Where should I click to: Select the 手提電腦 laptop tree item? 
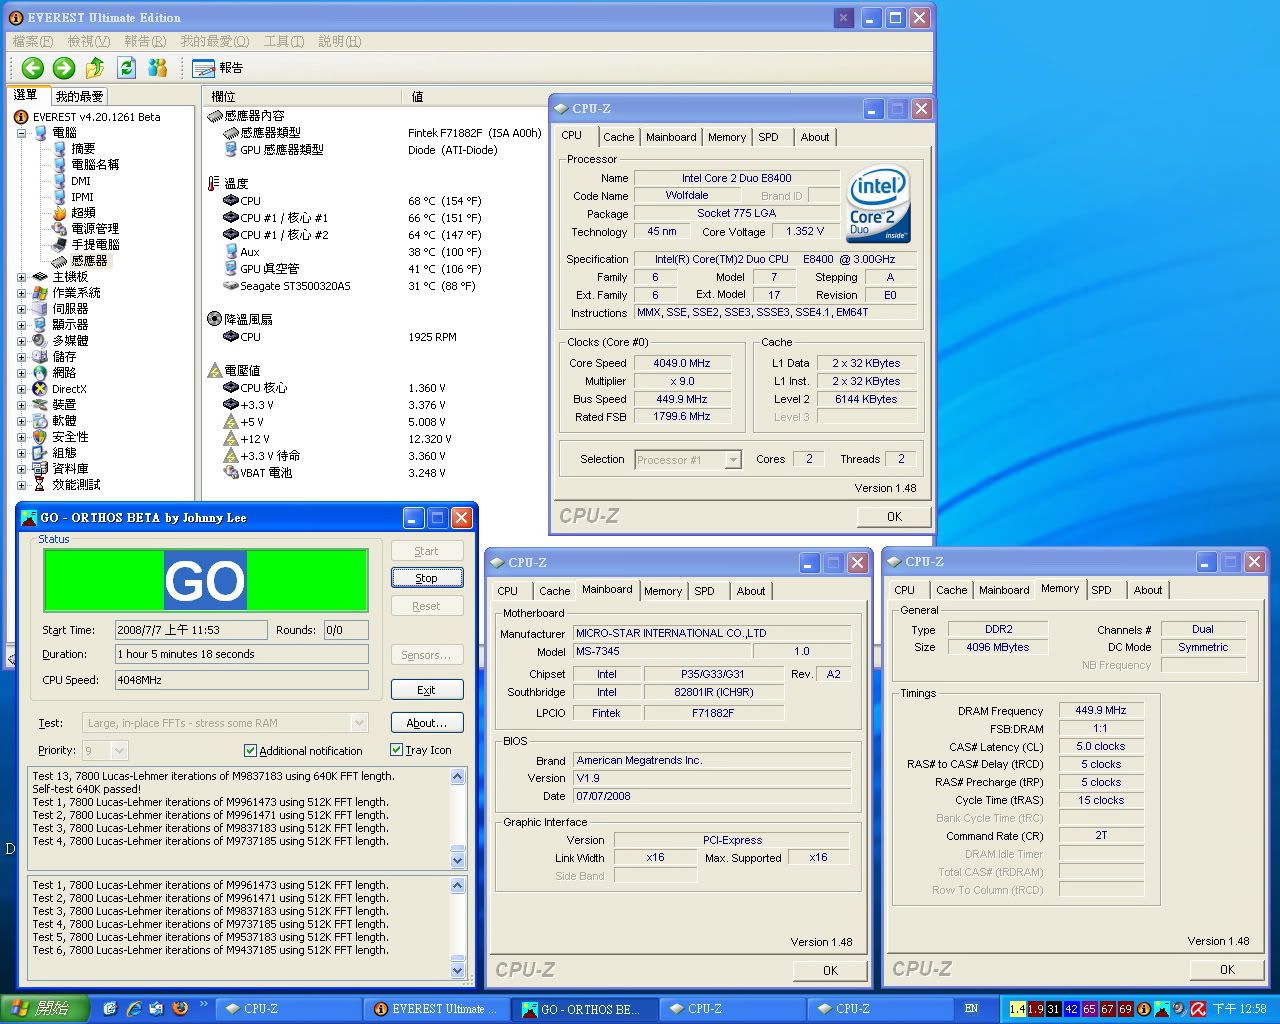[95, 244]
